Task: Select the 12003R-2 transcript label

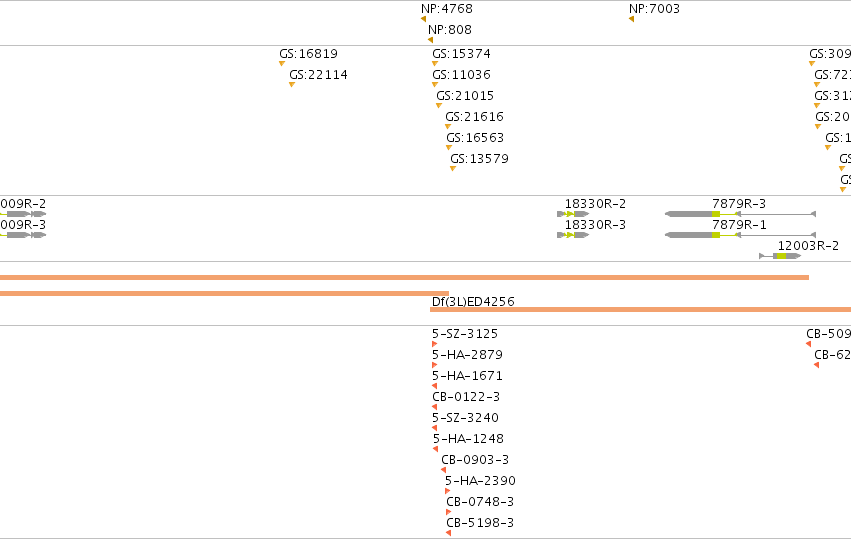Action: (x=808, y=246)
